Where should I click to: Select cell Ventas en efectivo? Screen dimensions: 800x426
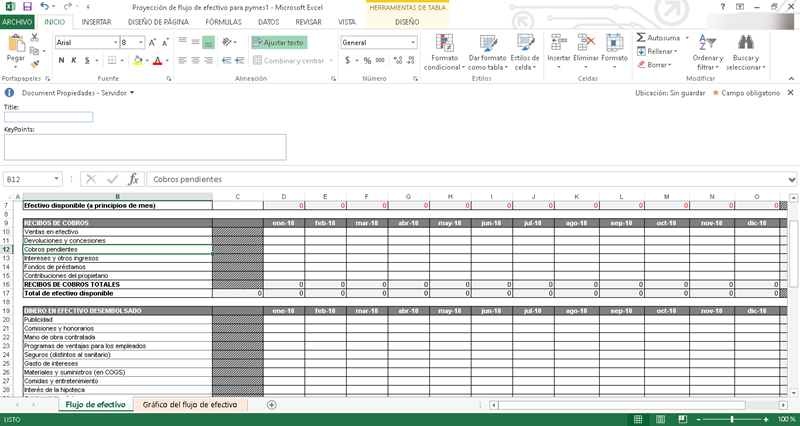[117, 232]
